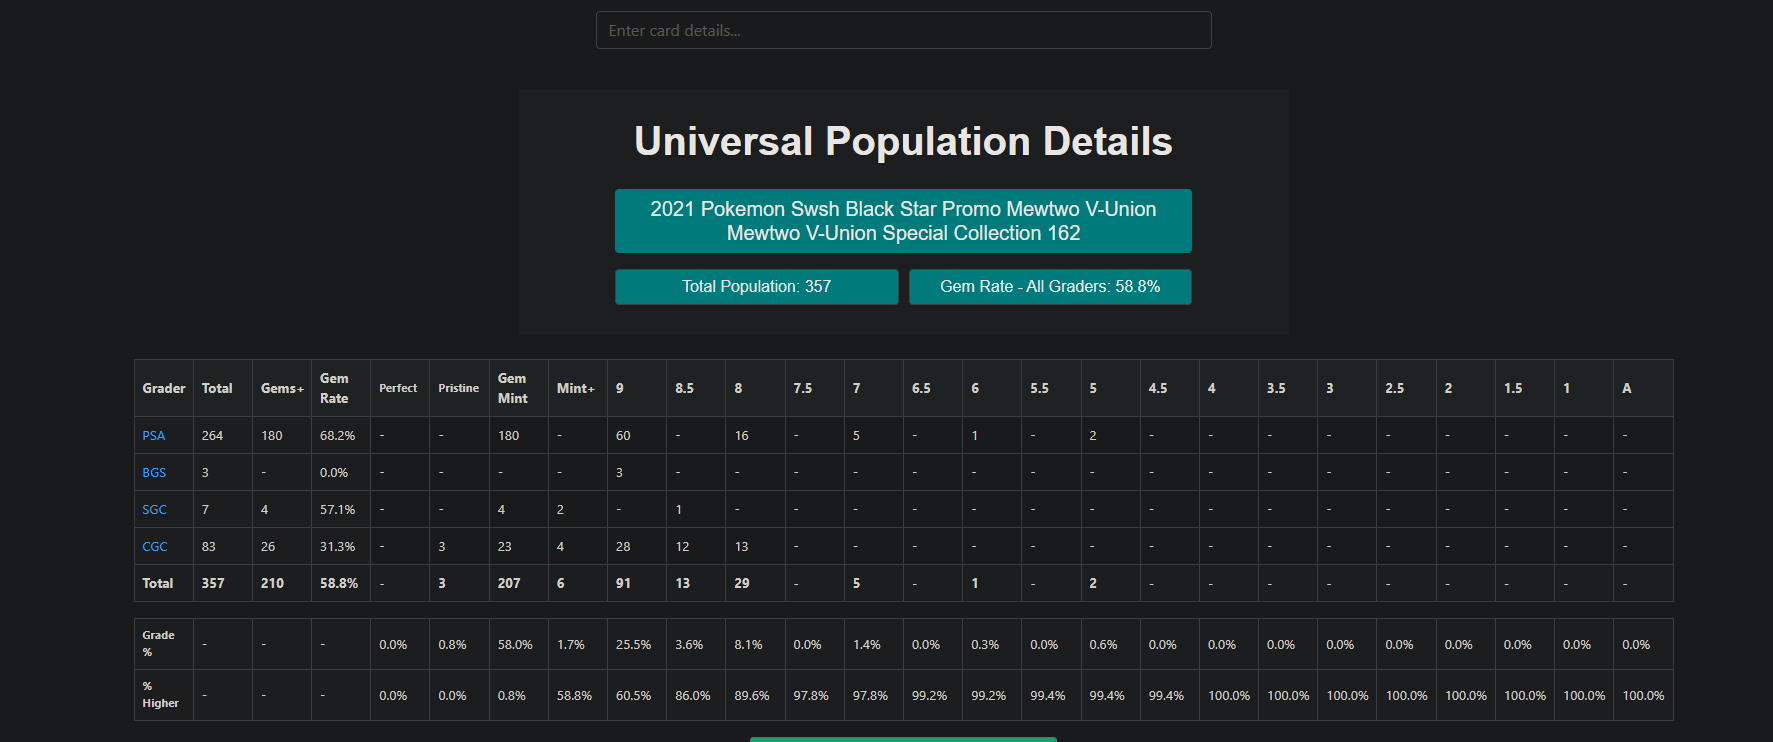The width and height of the screenshot is (1773, 742).
Task: Click the Enter card details search field
Action: tap(903, 30)
